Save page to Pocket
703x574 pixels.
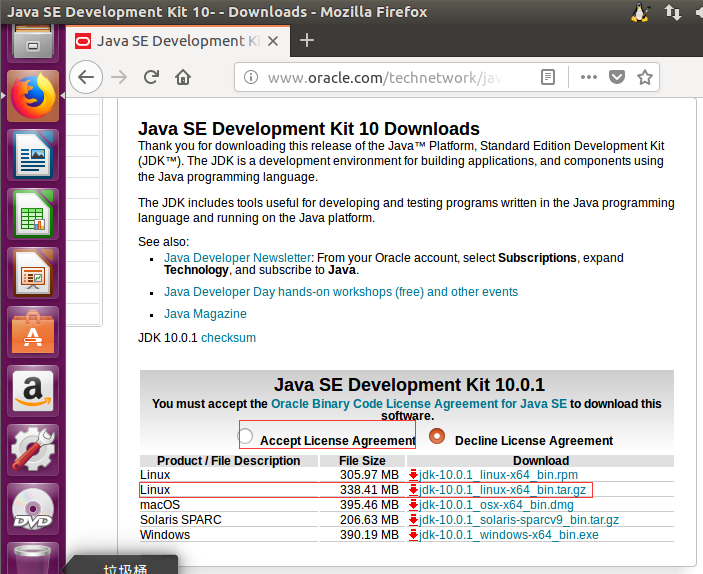(617, 77)
